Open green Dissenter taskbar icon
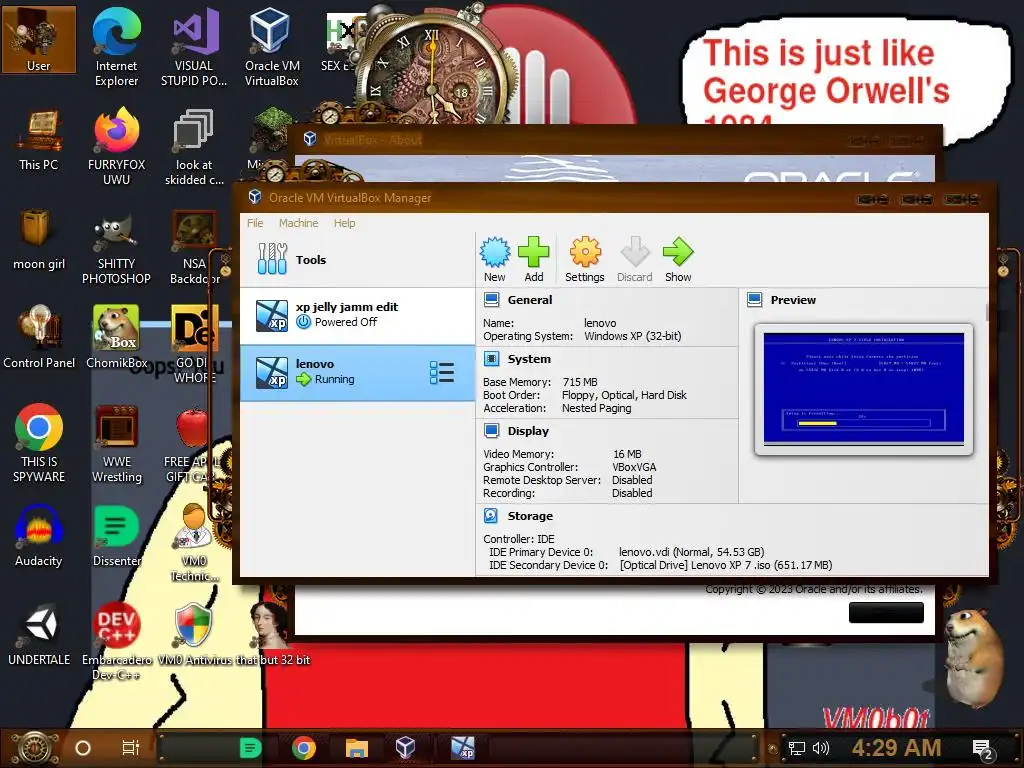Viewport: 1024px width, 768px height. (250, 748)
